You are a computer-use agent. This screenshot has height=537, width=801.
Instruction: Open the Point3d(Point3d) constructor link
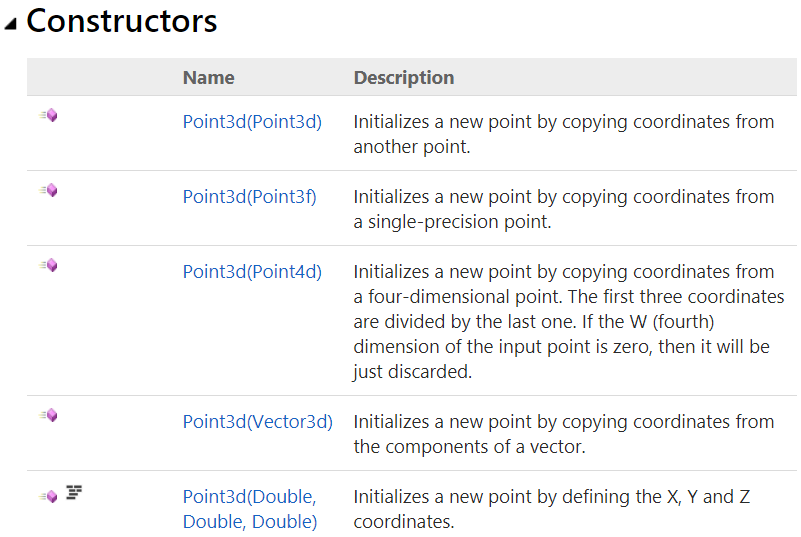(252, 122)
